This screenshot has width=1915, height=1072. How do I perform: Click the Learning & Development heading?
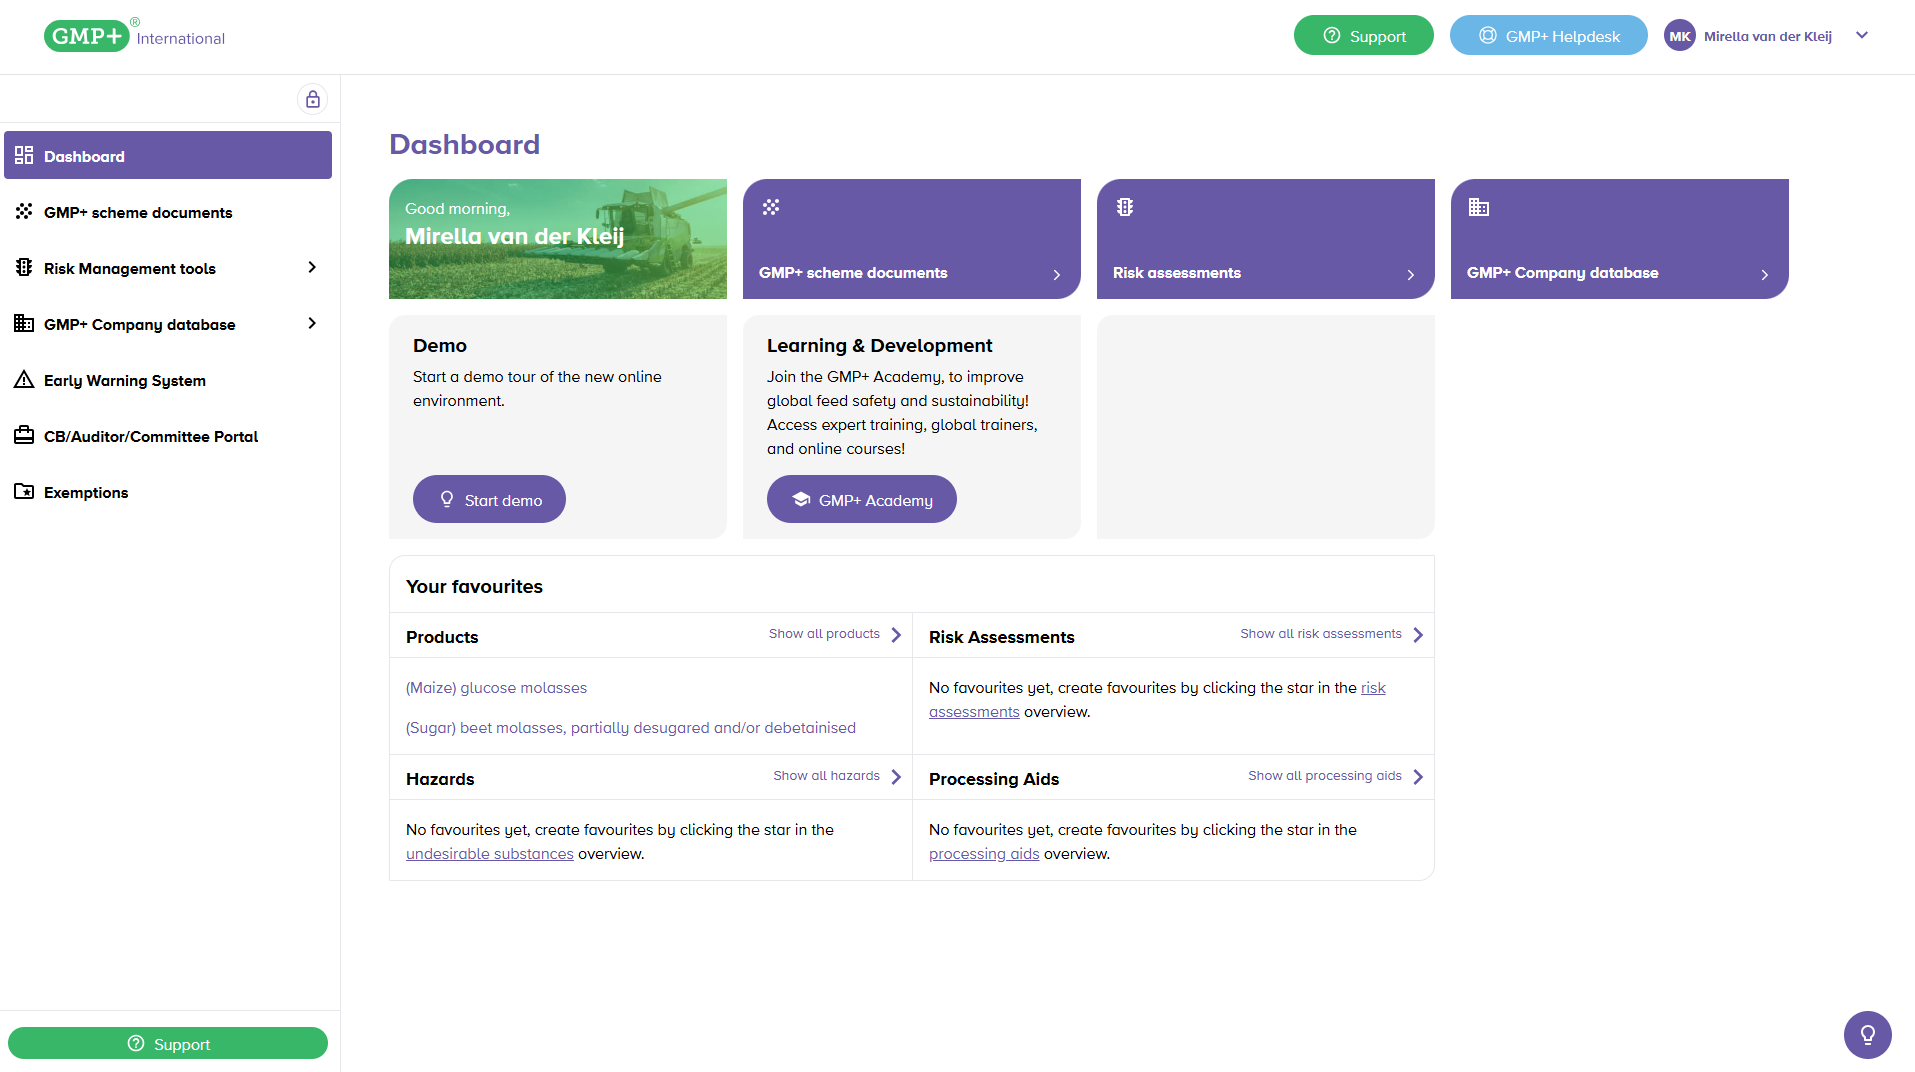879,346
